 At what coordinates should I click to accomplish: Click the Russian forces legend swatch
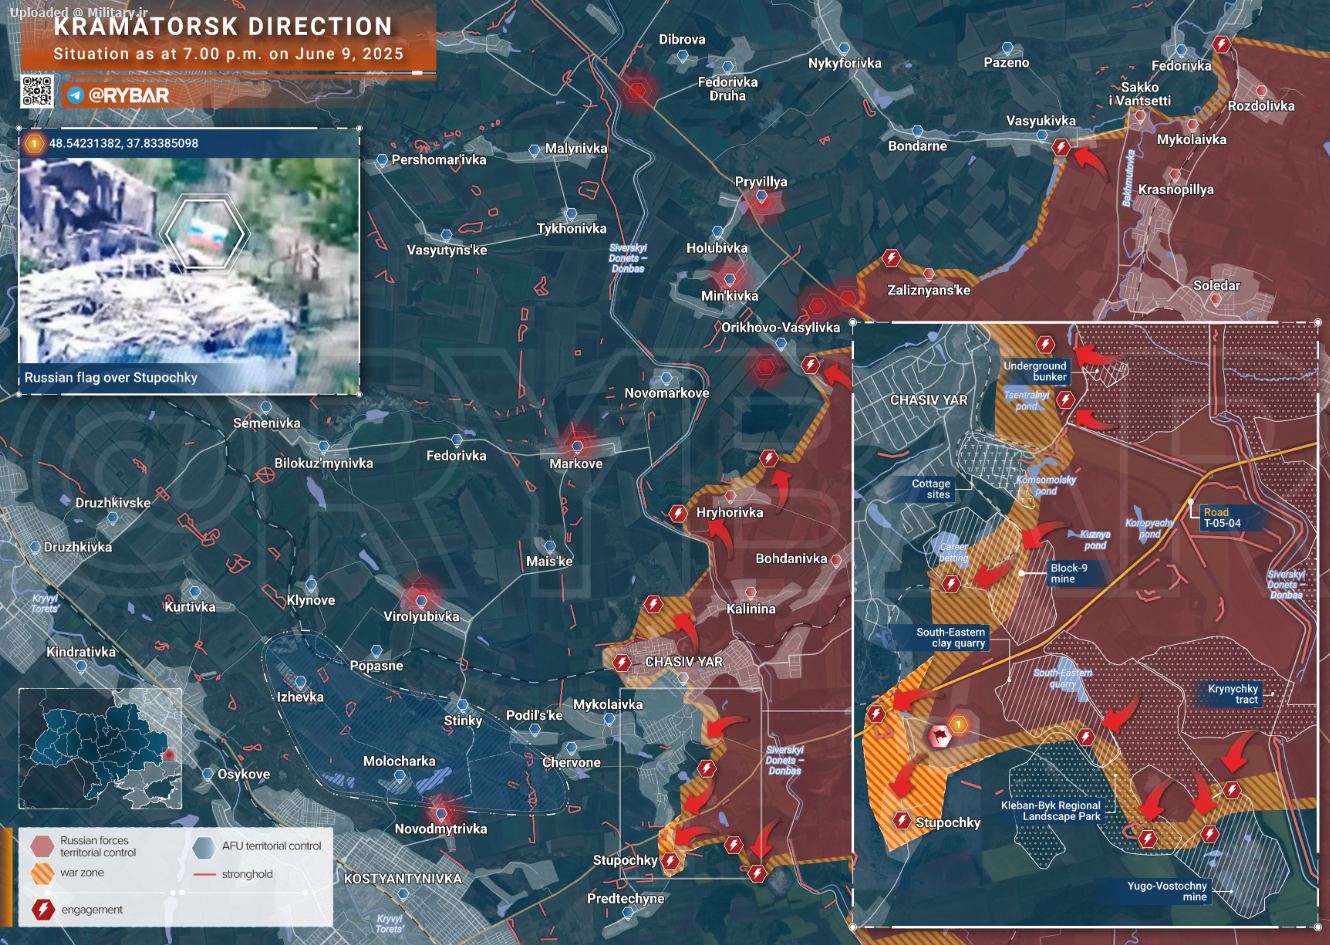tap(42, 847)
